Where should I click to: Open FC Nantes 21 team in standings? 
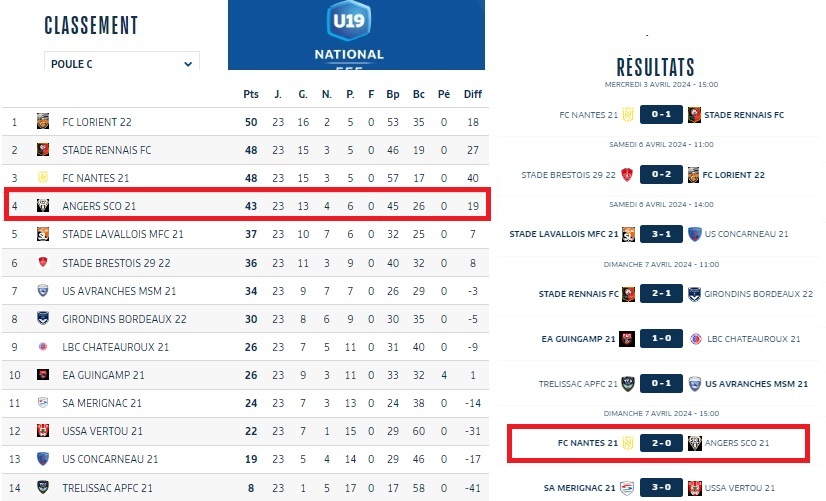[96, 178]
